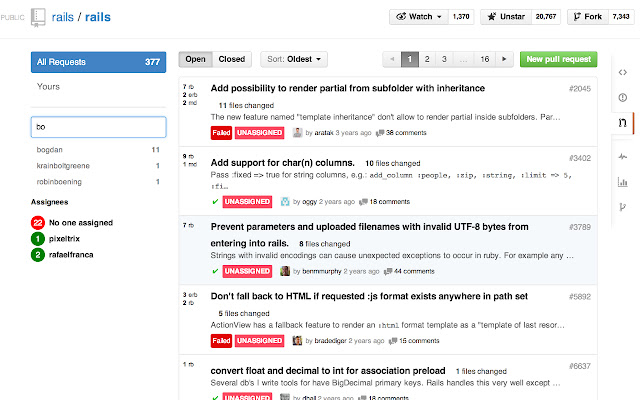640x400 pixels.
Task: Click the red No one assigned badge
Action: 38,223
